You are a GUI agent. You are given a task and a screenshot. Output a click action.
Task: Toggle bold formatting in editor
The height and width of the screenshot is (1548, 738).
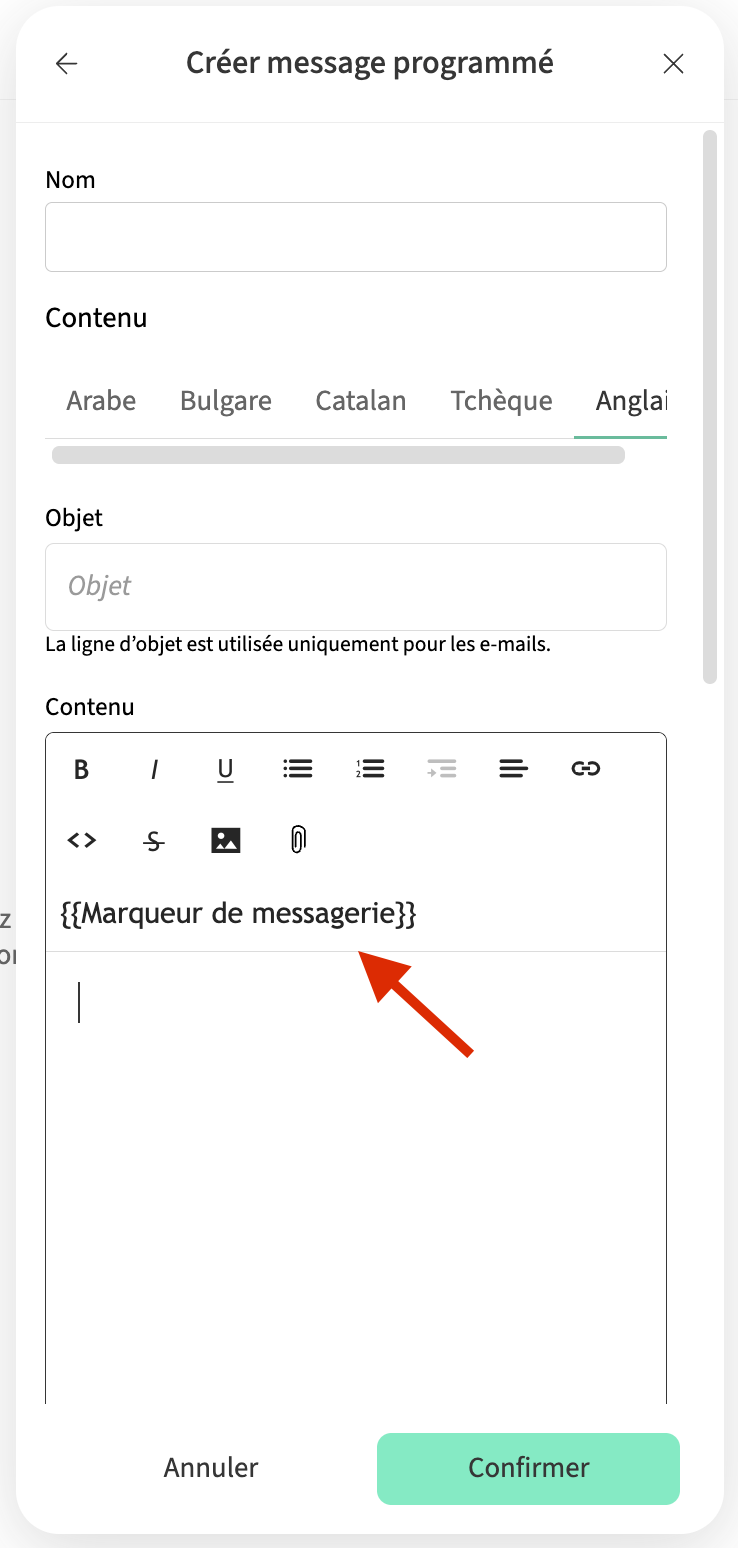pos(82,769)
